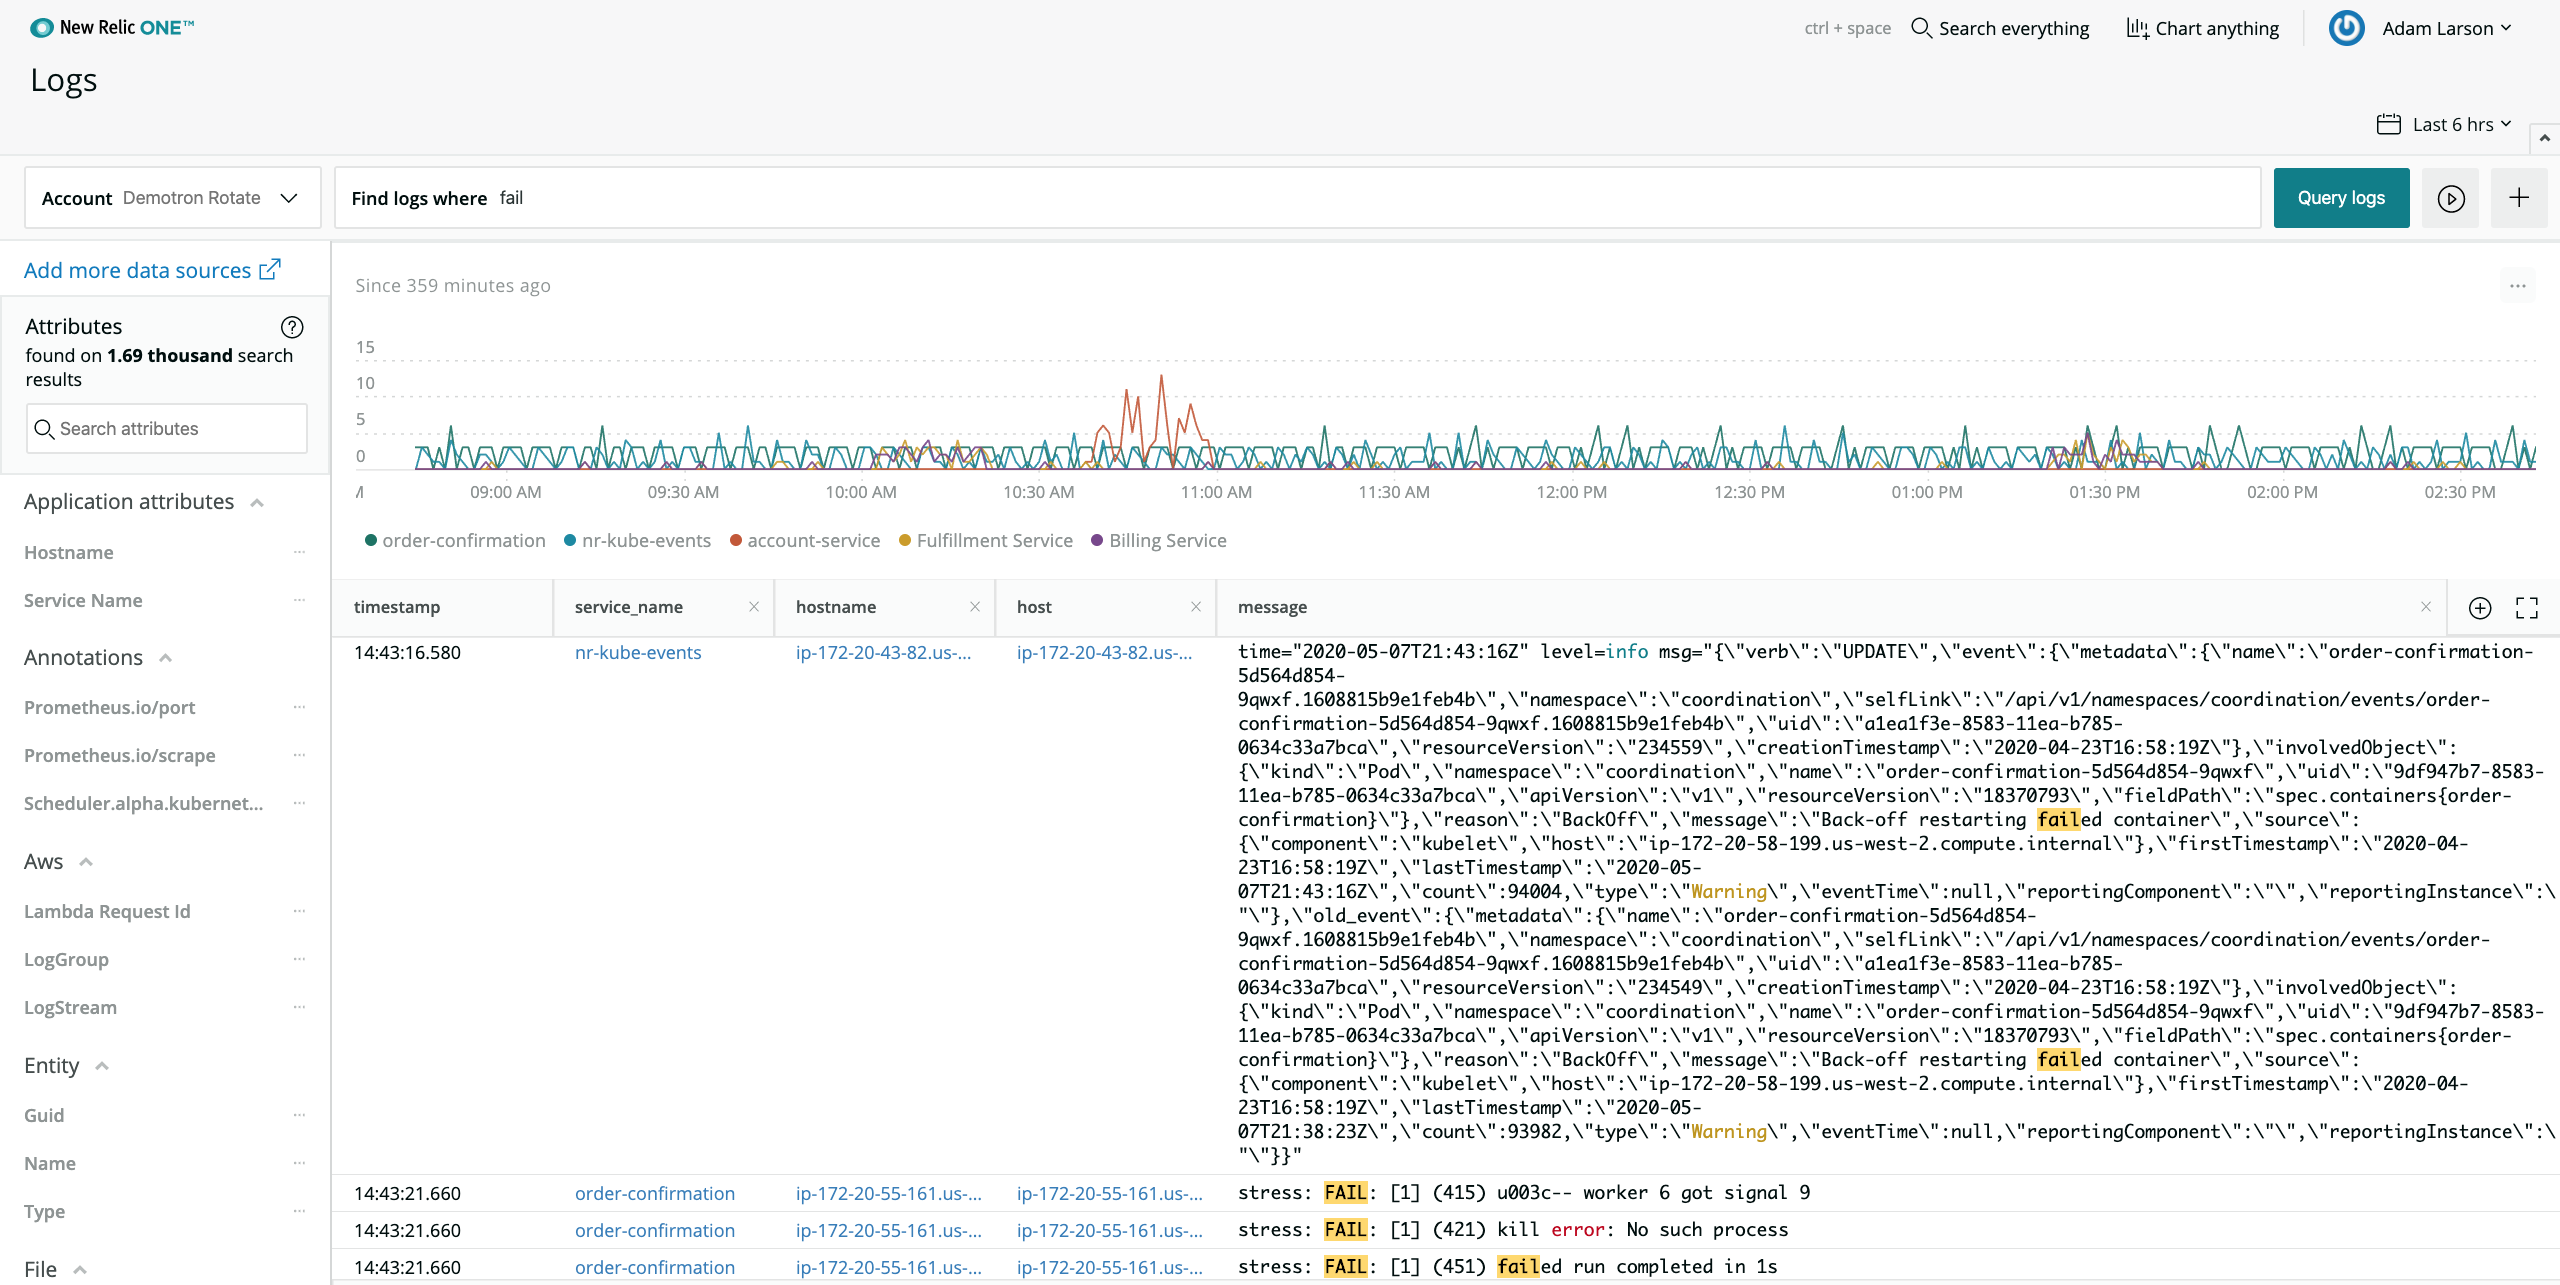
Task: Click the Attributes help question mark icon
Action: click(292, 327)
